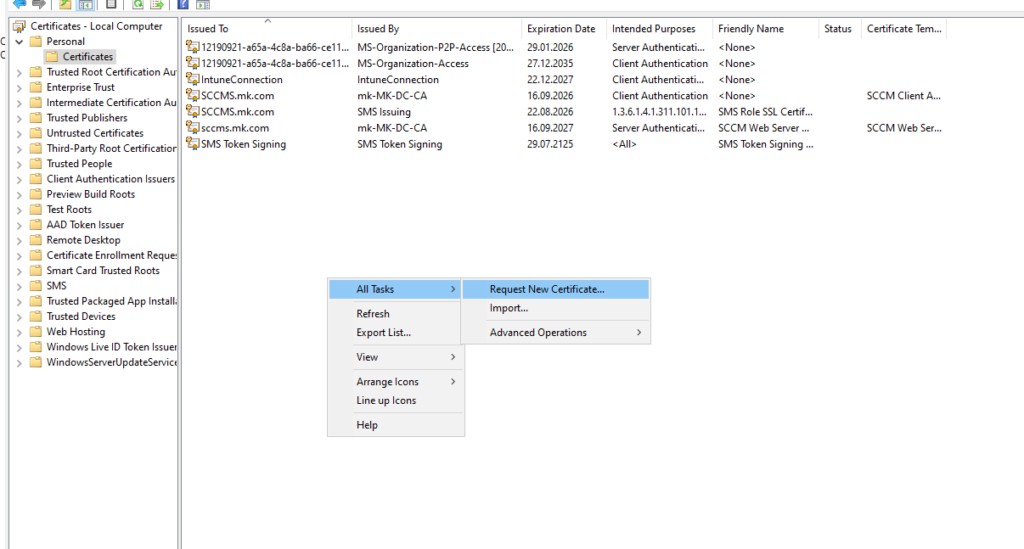This screenshot has width=1024, height=549.
Task: Expand the Trusted Publishers folder
Action: [x=20, y=118]
